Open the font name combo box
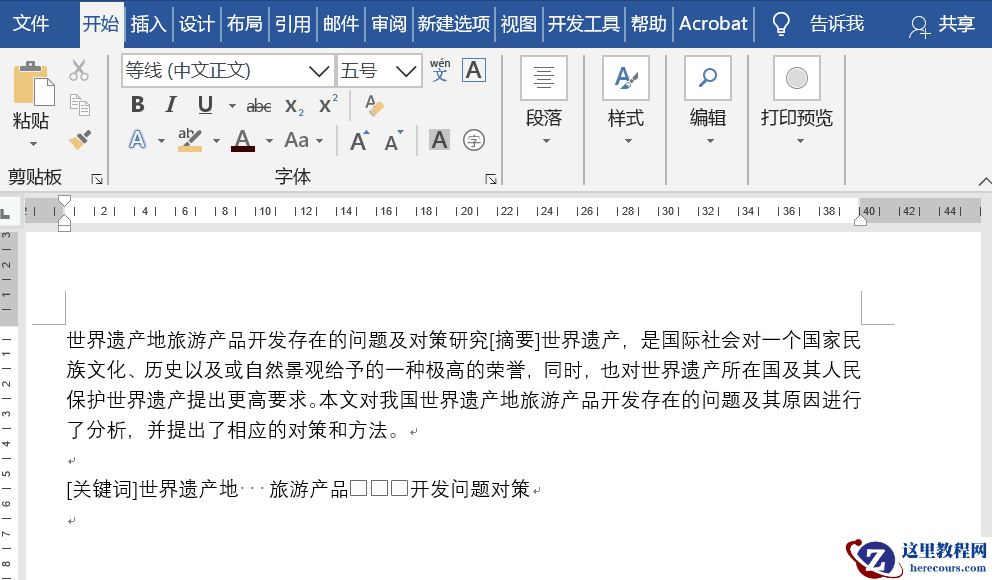992x580 pixels. 228,70
